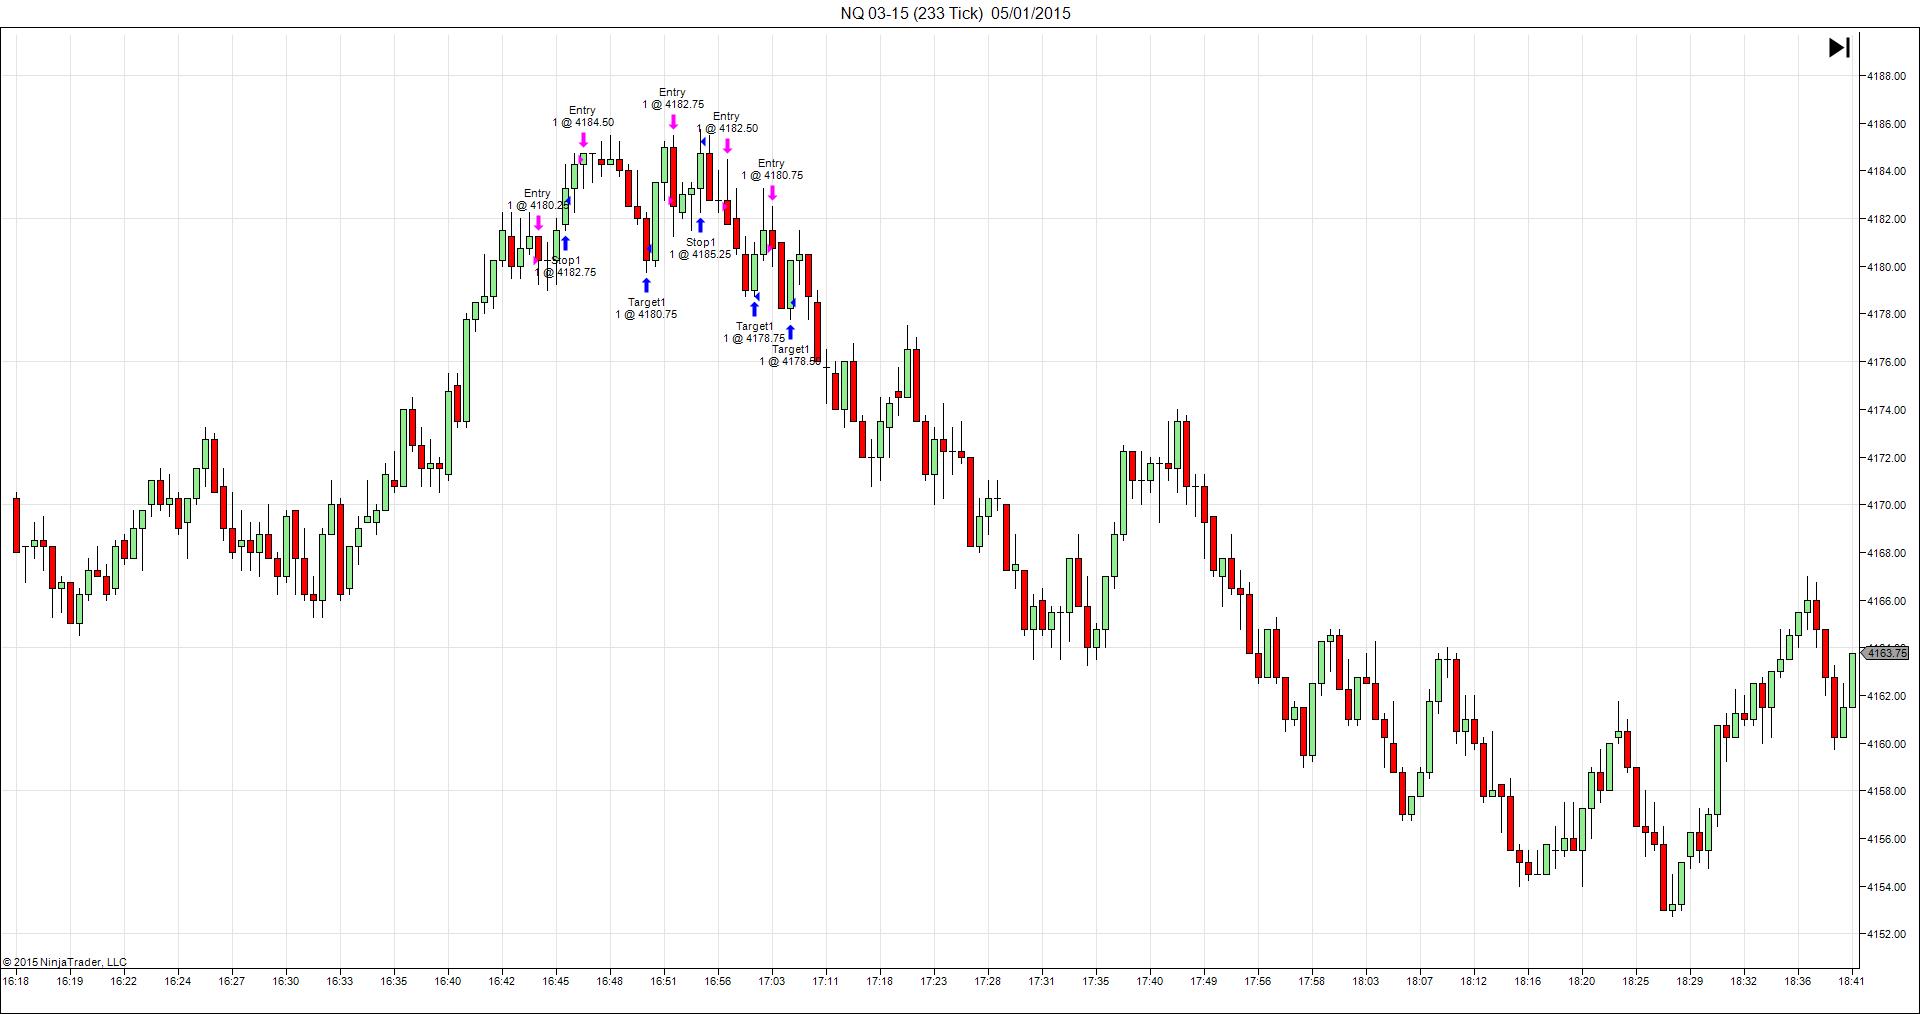1920x1014 pixels.
Task: Click the 4188.00 price axis label
Action: pos(1884,76)
